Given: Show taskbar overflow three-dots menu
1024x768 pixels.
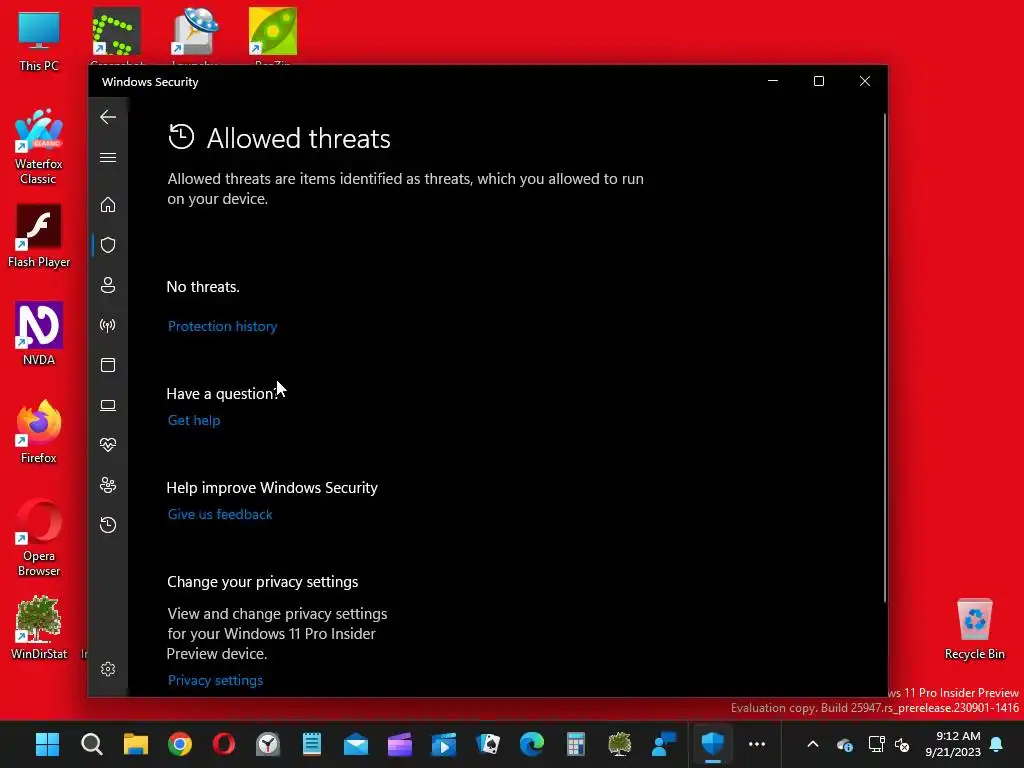Looking at the screenshot, I should point(757,744).
